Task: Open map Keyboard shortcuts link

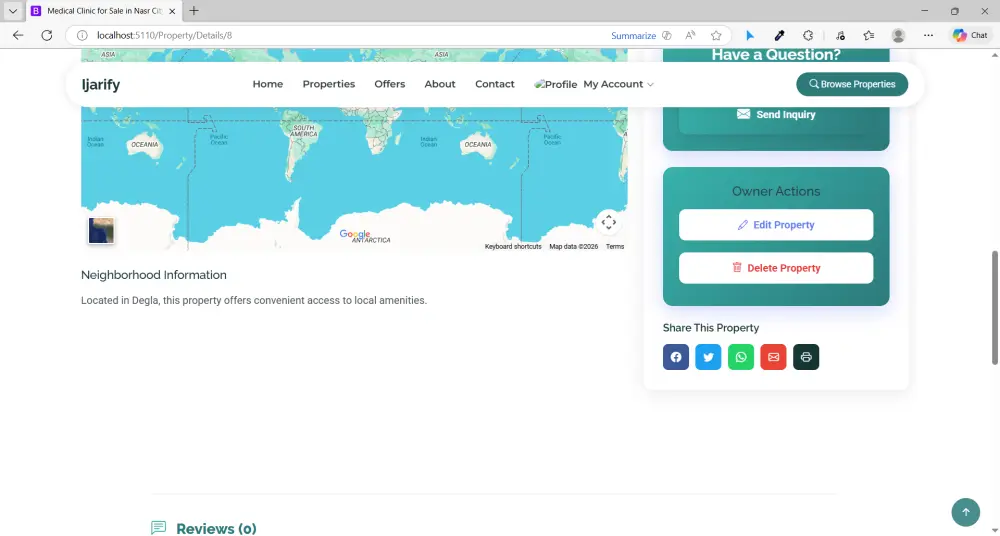Action: click(513, 246)
